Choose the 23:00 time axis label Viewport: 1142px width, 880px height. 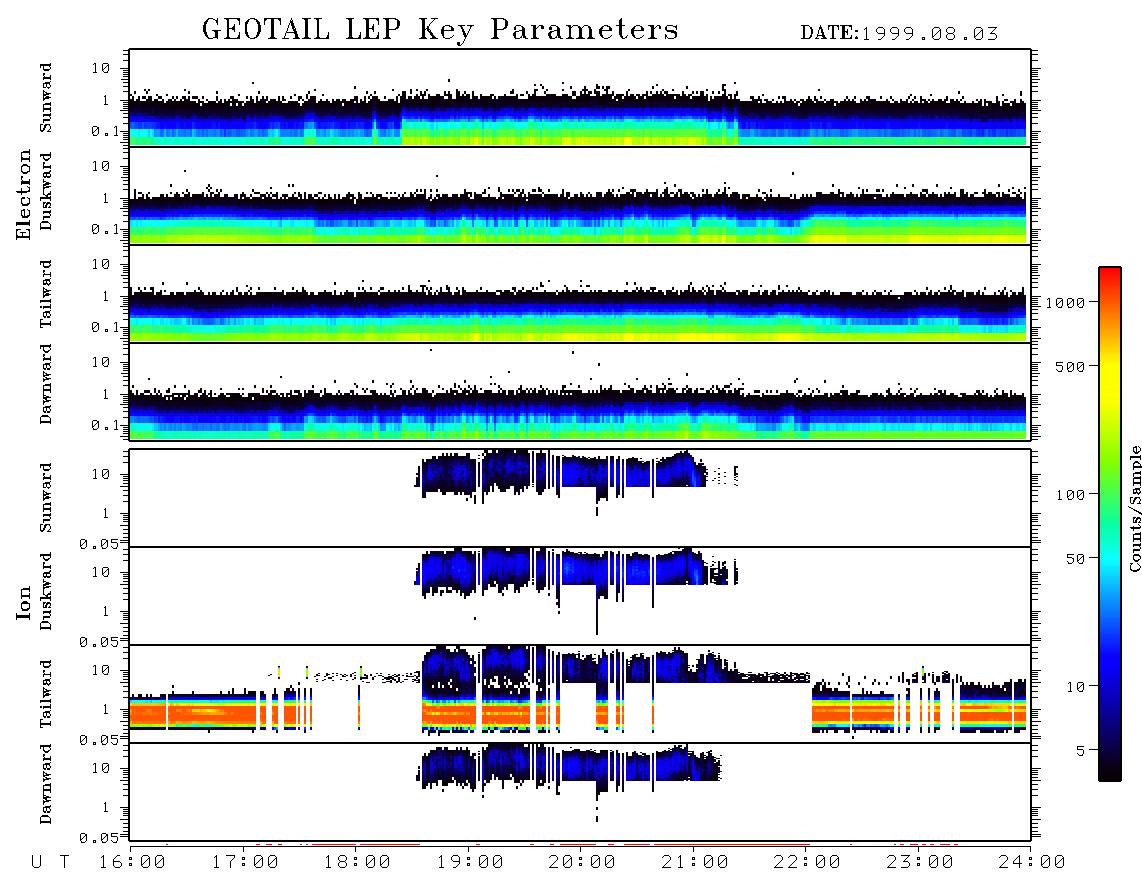(x=920, y=862)
